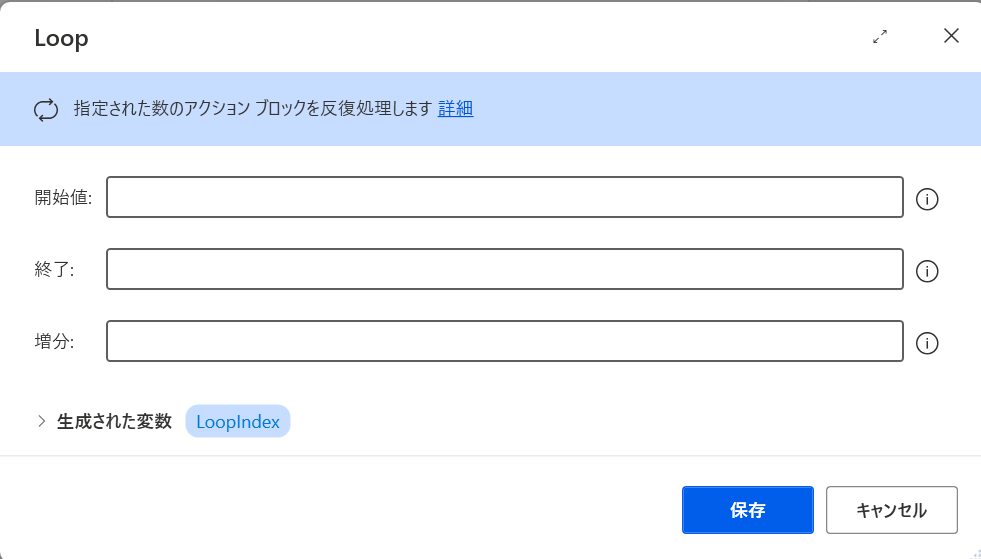Screen dimensions: 981x559
Task: Click the 生成された変数 section heading
Action: click(x=114, y=421)
